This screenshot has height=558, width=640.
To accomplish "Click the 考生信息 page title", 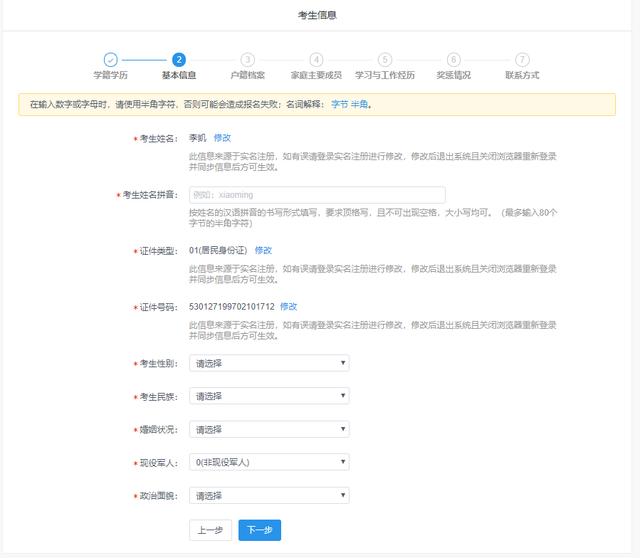I will 317,16.
